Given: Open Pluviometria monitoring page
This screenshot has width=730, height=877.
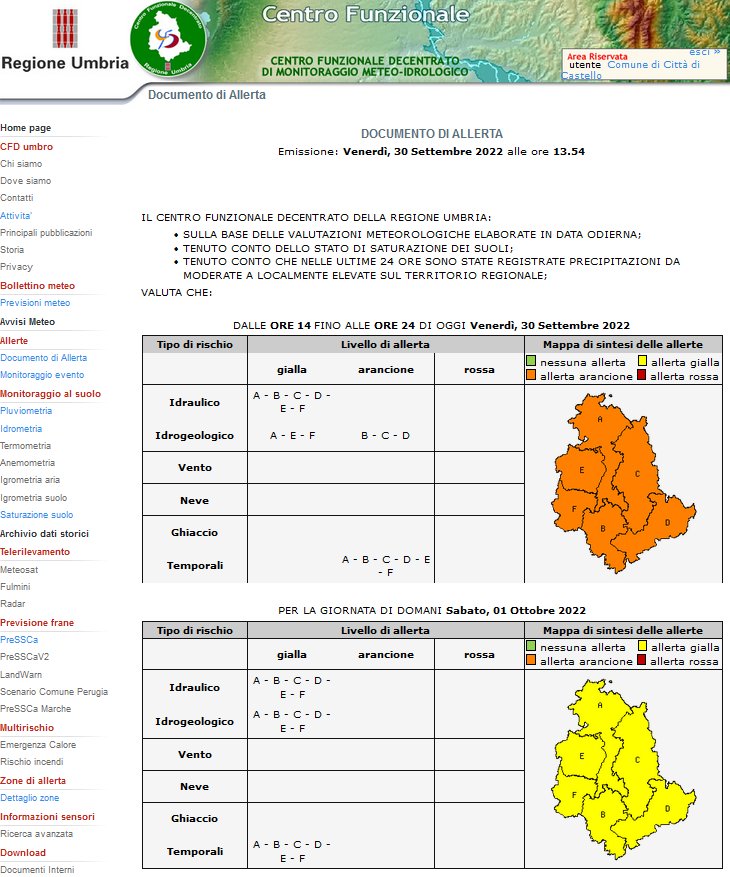Looking at the screenshot, I should pos(26,411).
